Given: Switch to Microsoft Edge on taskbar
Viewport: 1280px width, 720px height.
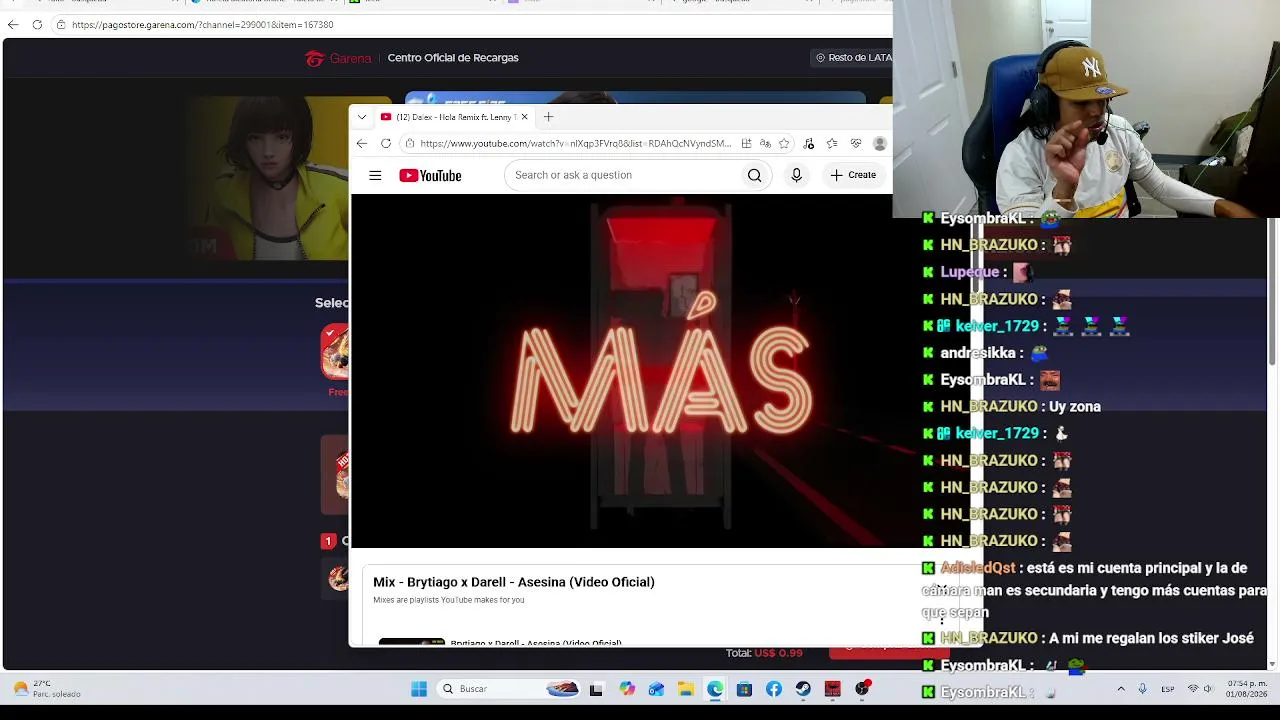Looking at the screenshot, I should coord(715,689).
